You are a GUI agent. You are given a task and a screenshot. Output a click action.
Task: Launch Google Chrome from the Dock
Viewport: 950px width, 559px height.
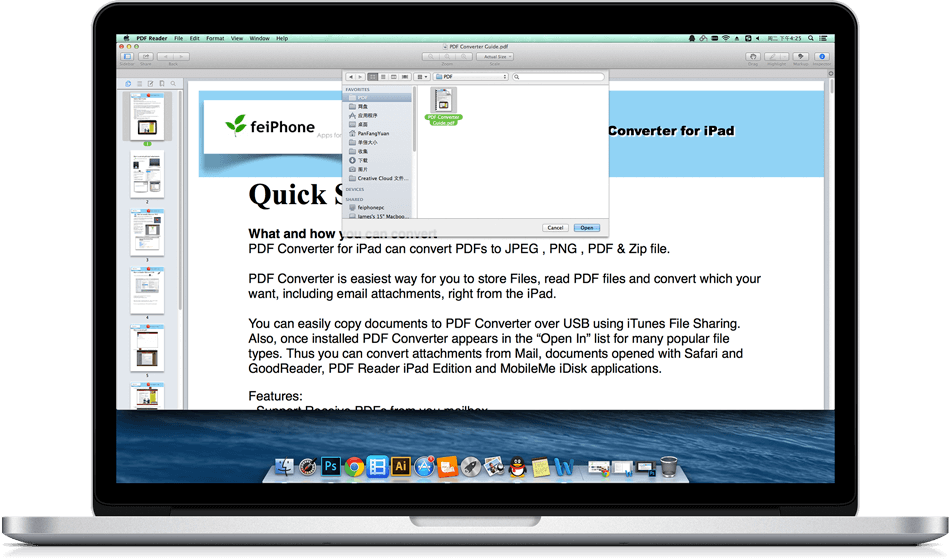point(354,467)
